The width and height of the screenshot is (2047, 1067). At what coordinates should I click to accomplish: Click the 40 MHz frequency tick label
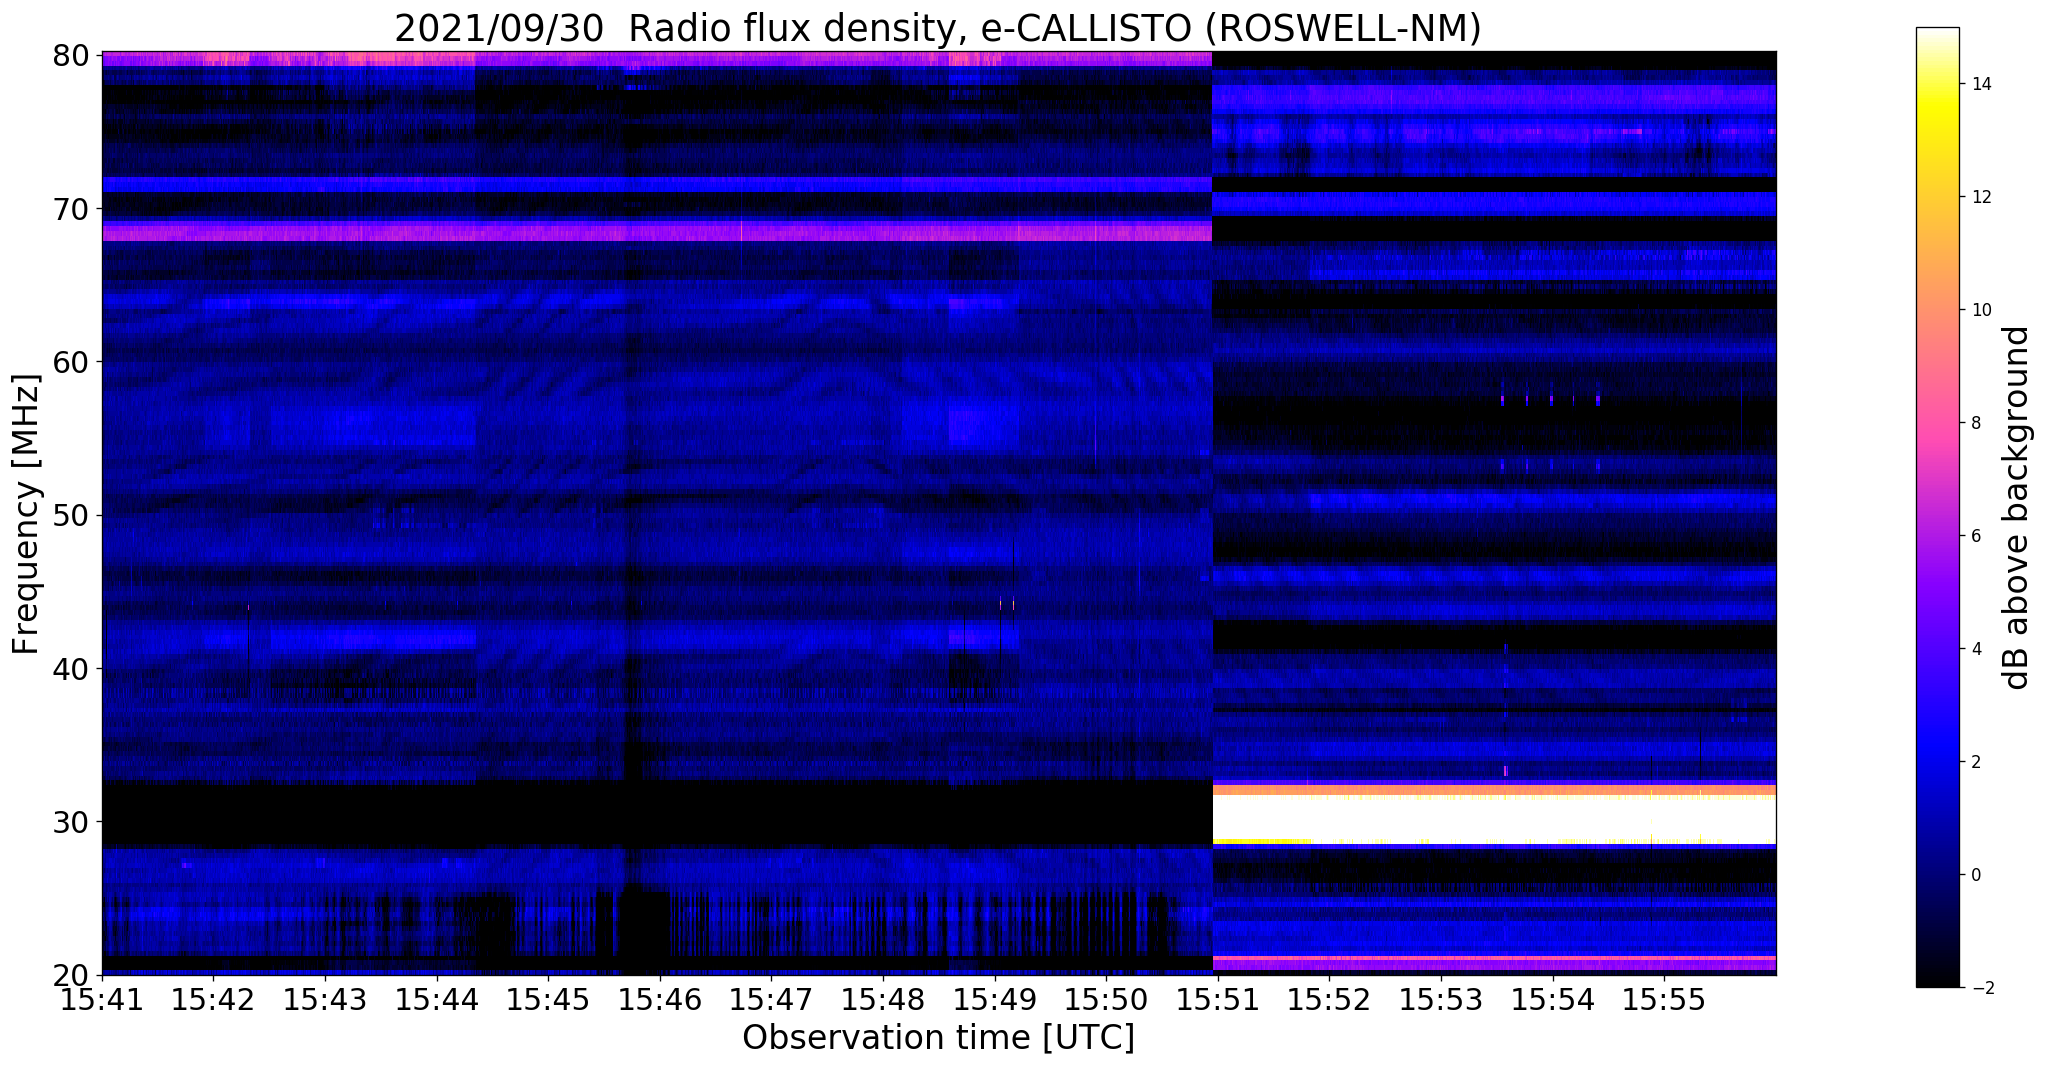(70, 668)
